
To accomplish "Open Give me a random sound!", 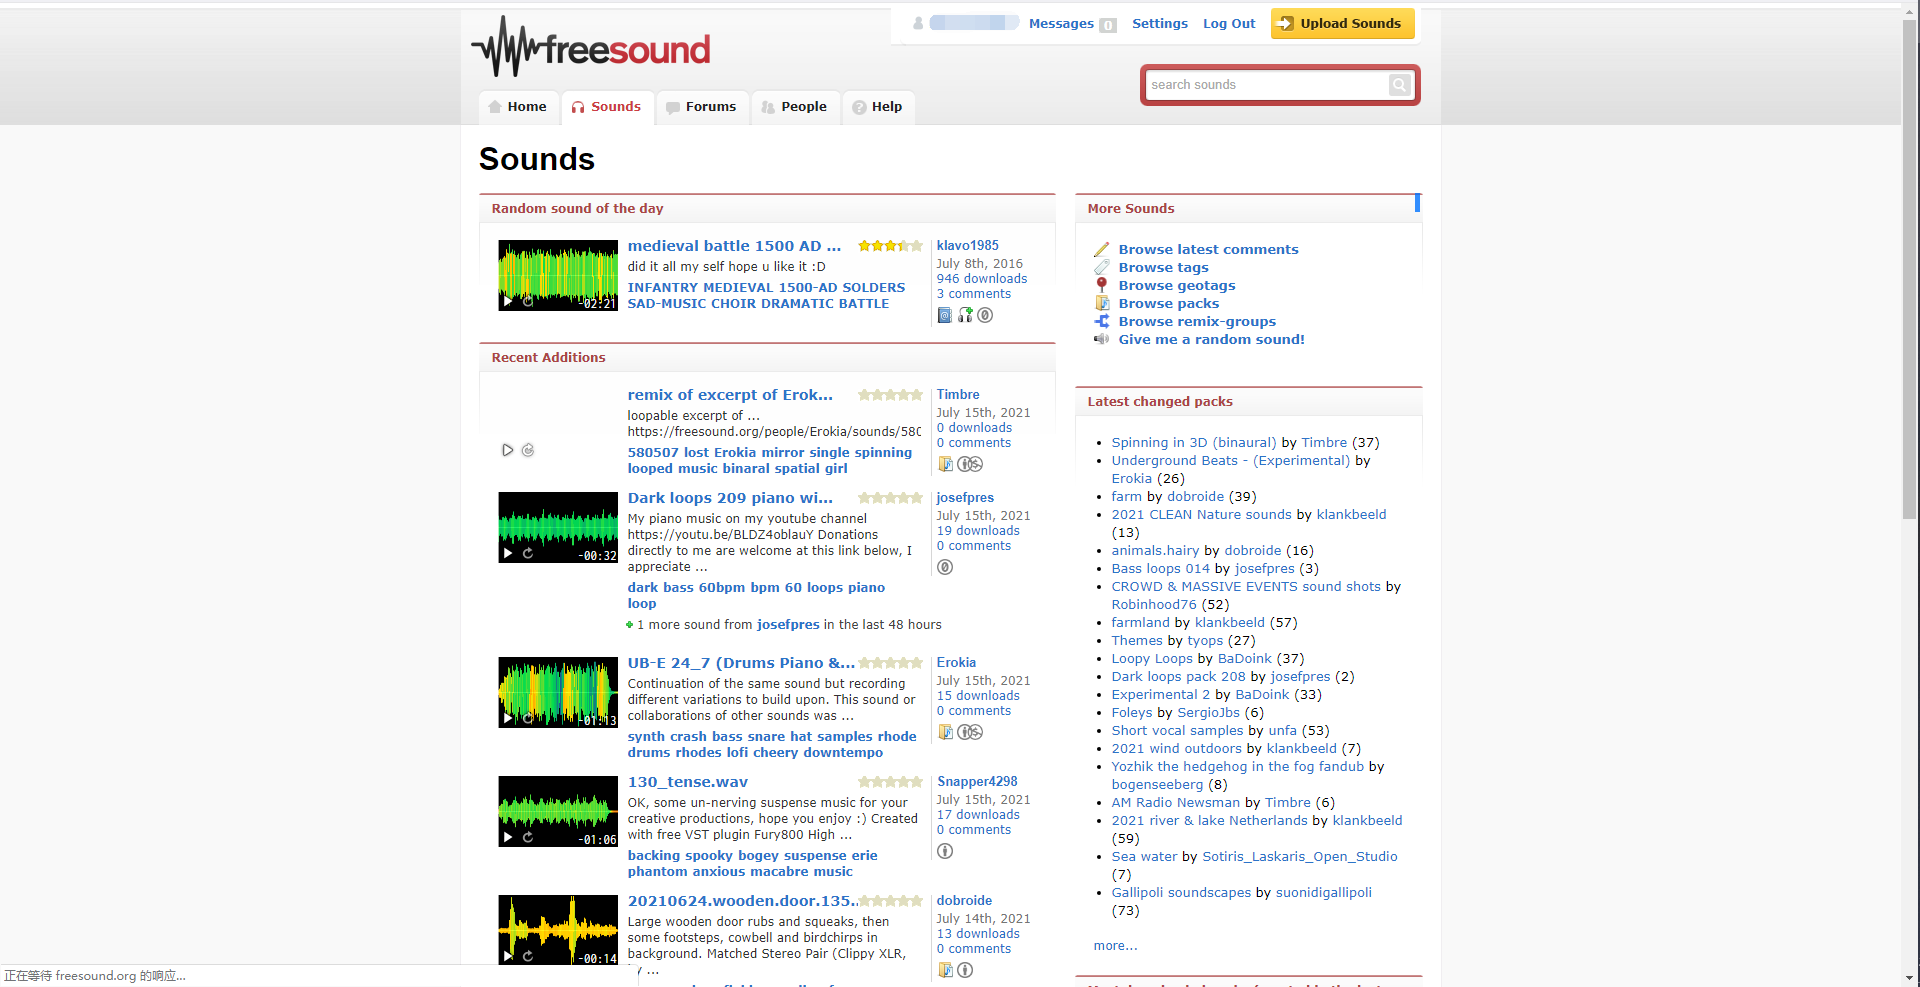I will [x=1211, y=339].
